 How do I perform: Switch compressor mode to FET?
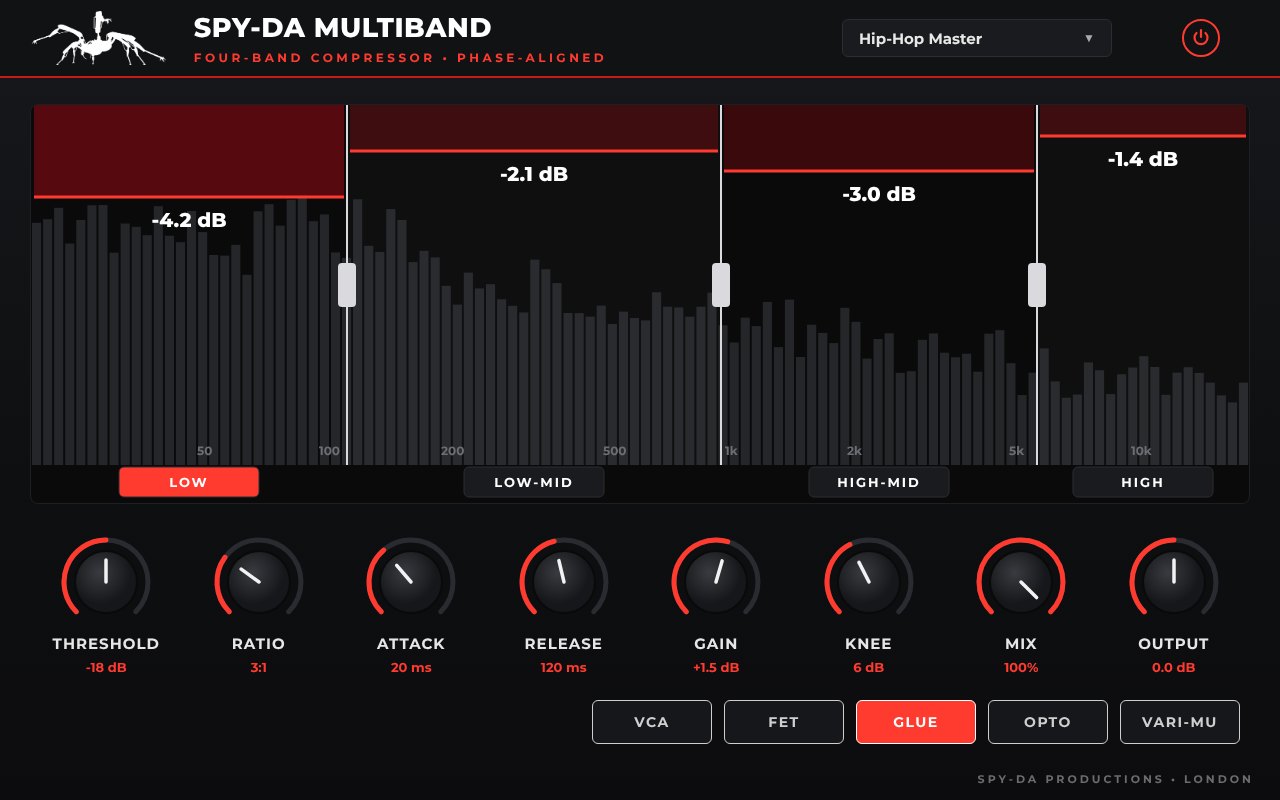point(784,722)
